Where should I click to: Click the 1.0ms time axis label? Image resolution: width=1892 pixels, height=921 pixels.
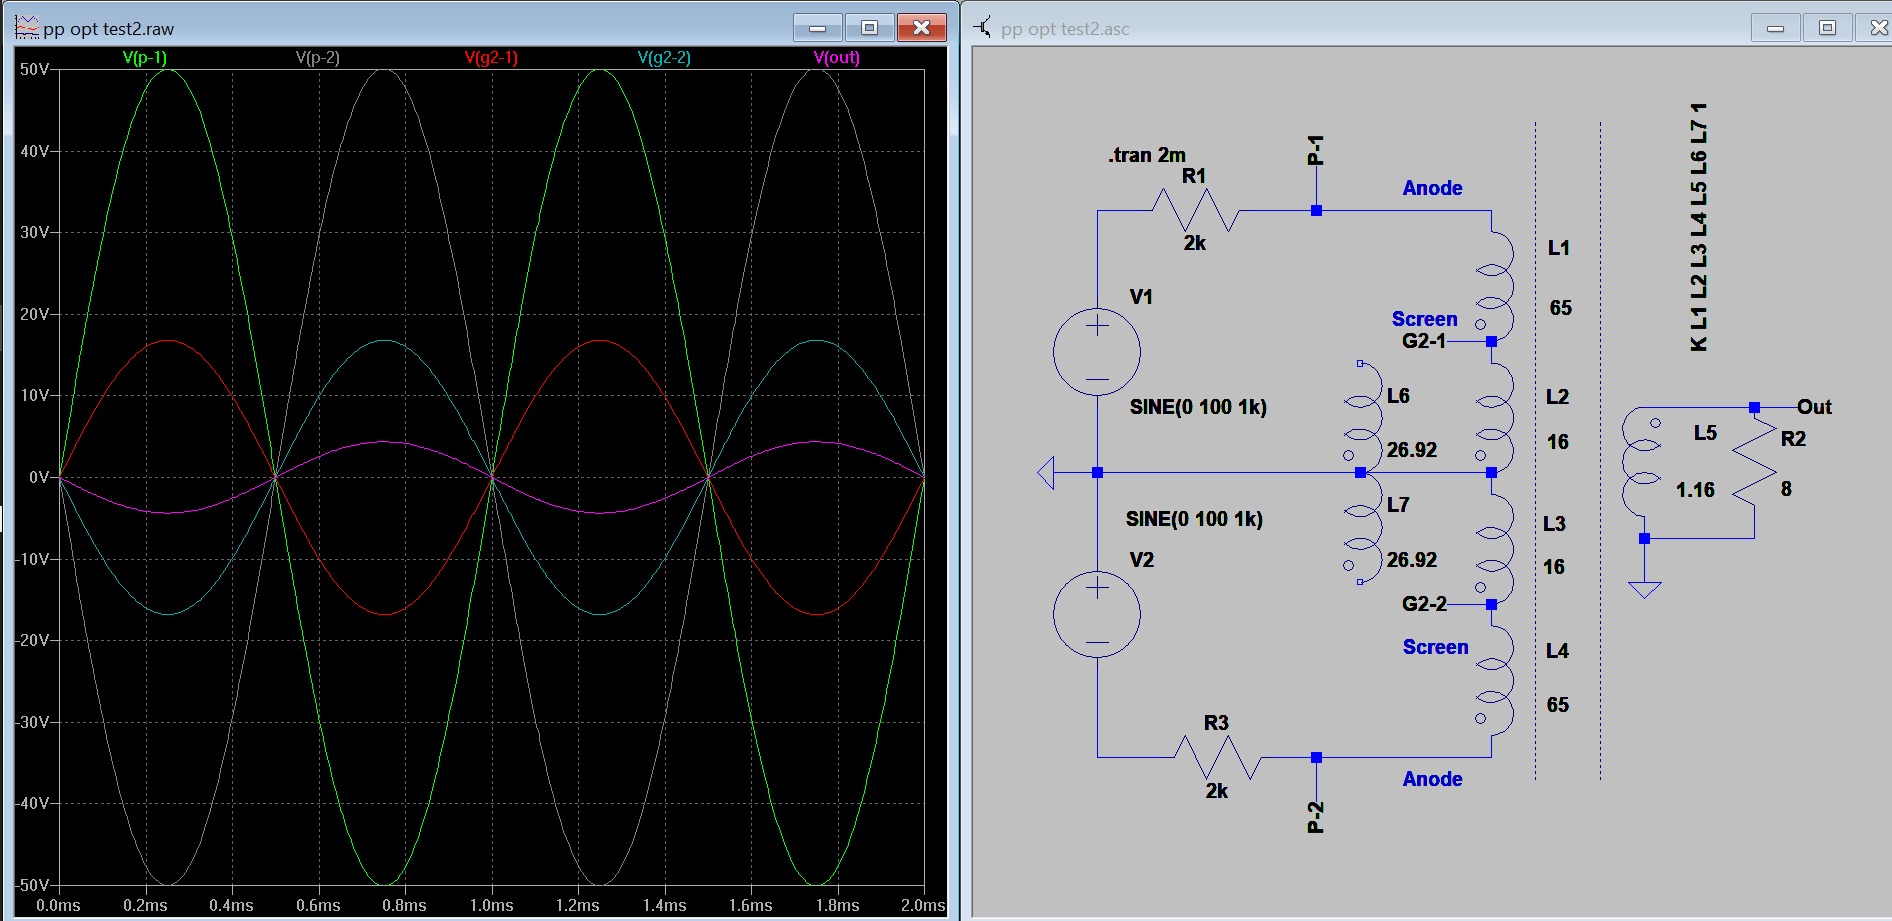[x=491, y=905]
